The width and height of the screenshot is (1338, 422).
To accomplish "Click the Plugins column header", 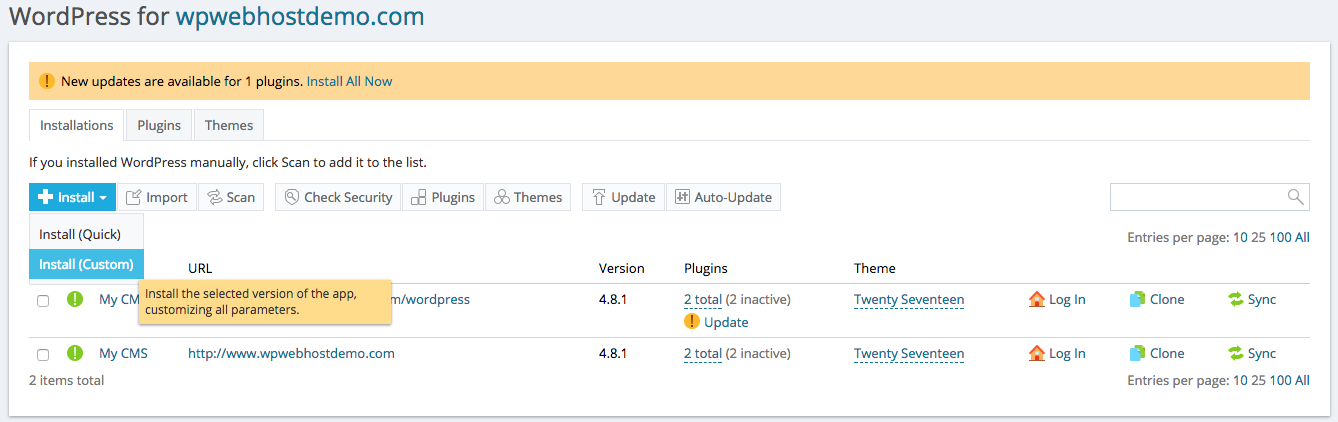I will [706, 268].
